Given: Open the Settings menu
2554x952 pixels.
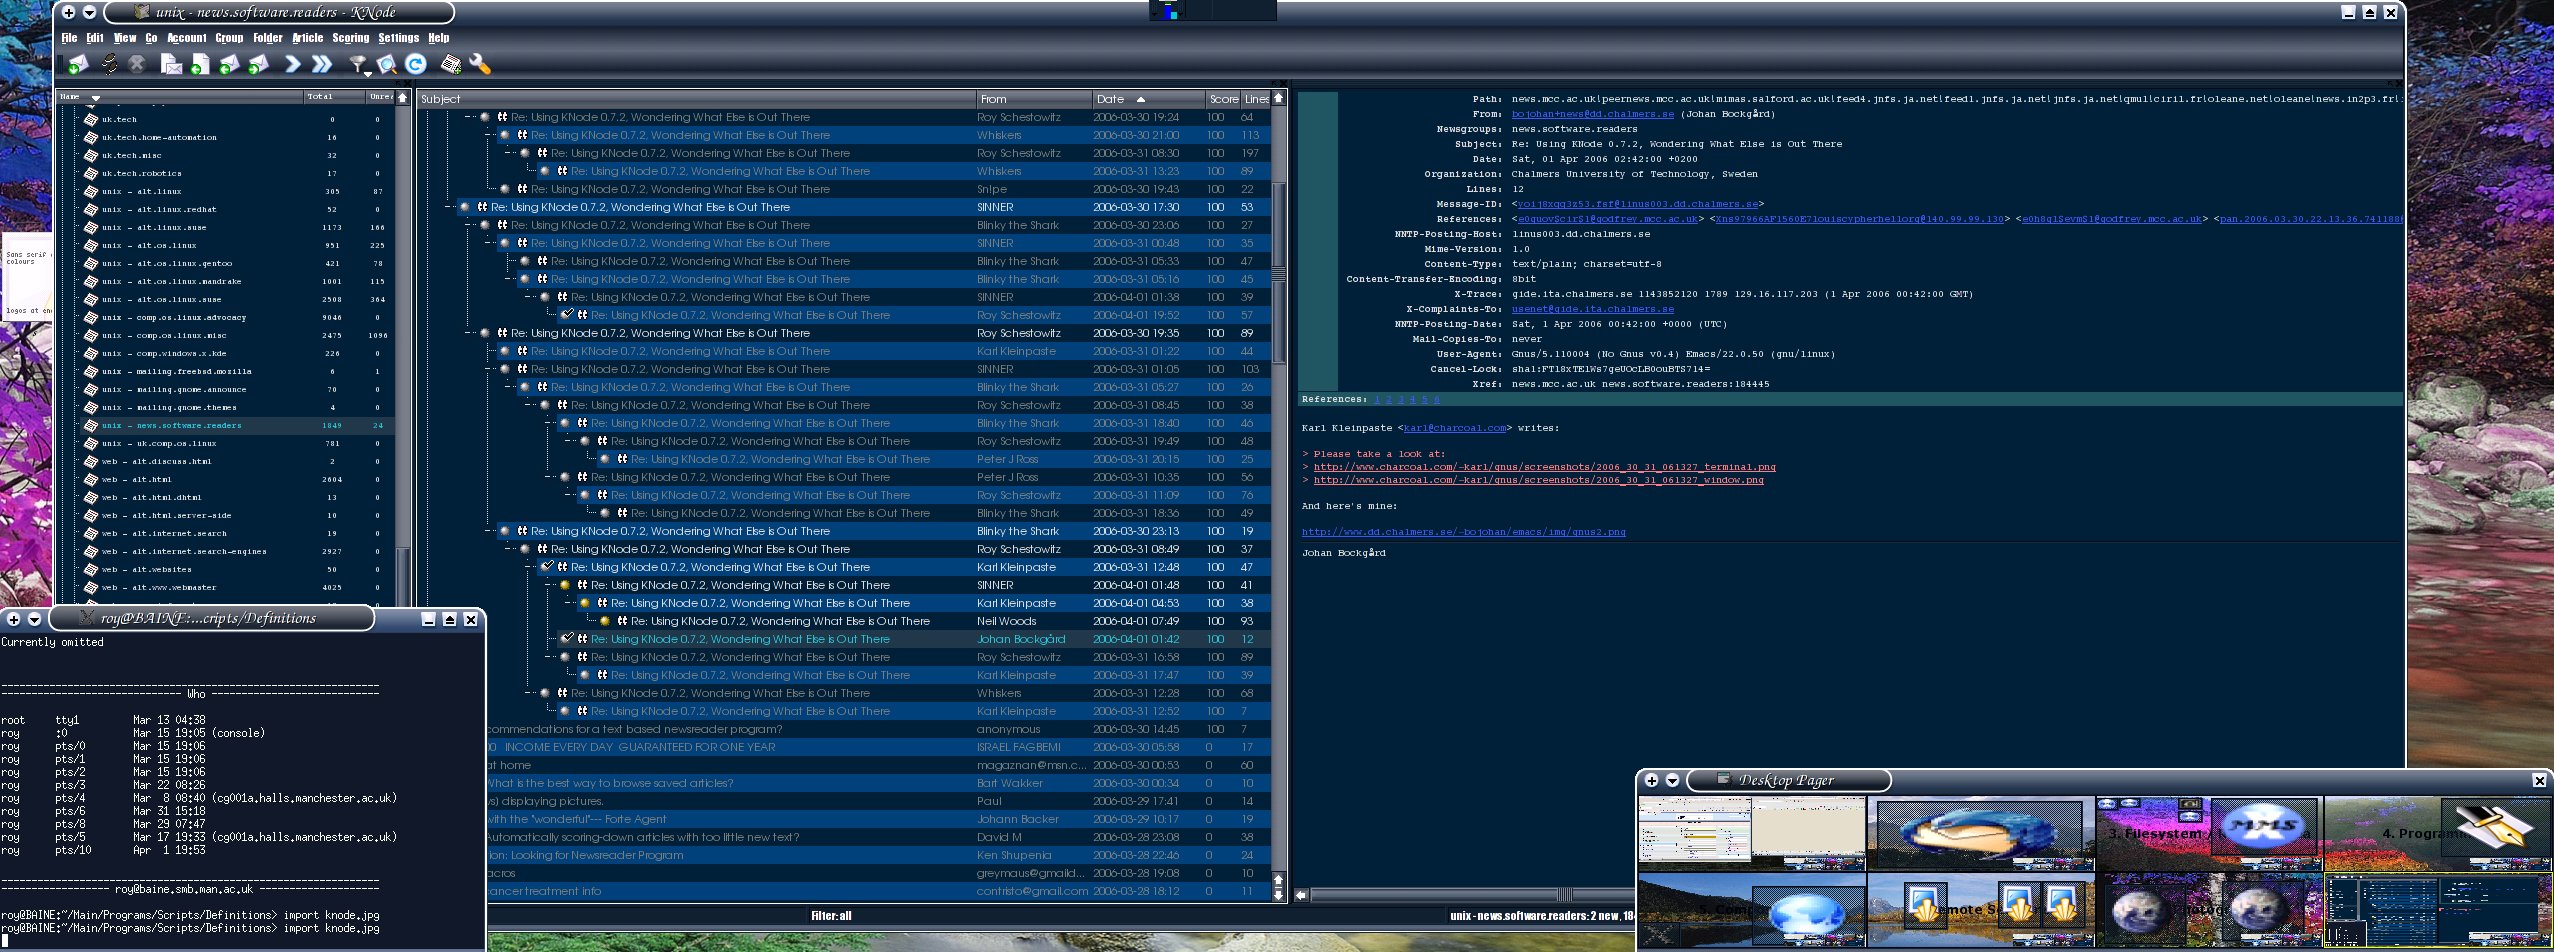Looking at the screenshot, I should [x=398, y=38].
